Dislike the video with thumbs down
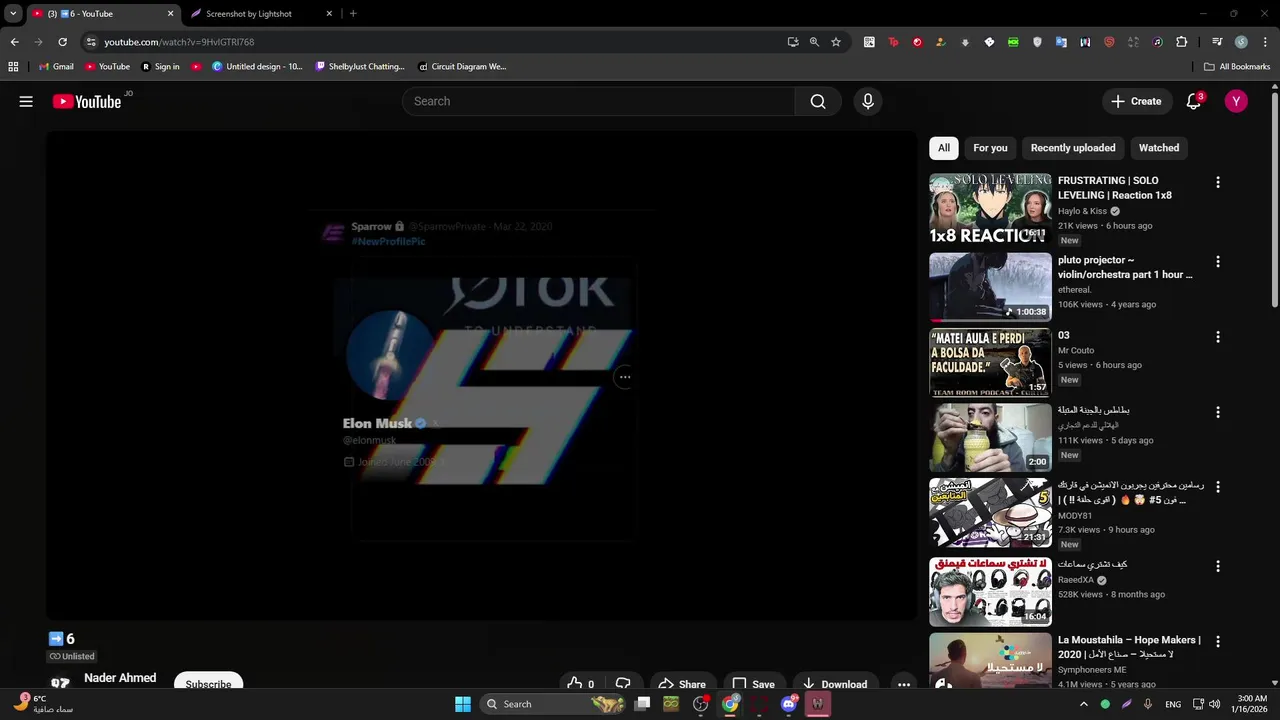 pos(623,684)
